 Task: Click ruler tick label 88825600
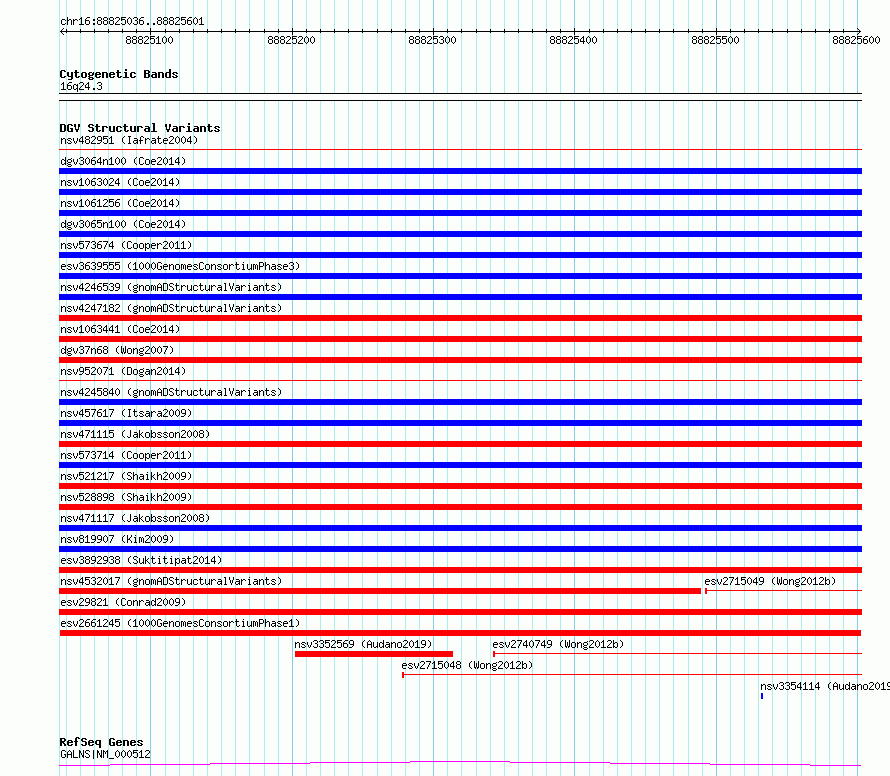tap(856, 40)
